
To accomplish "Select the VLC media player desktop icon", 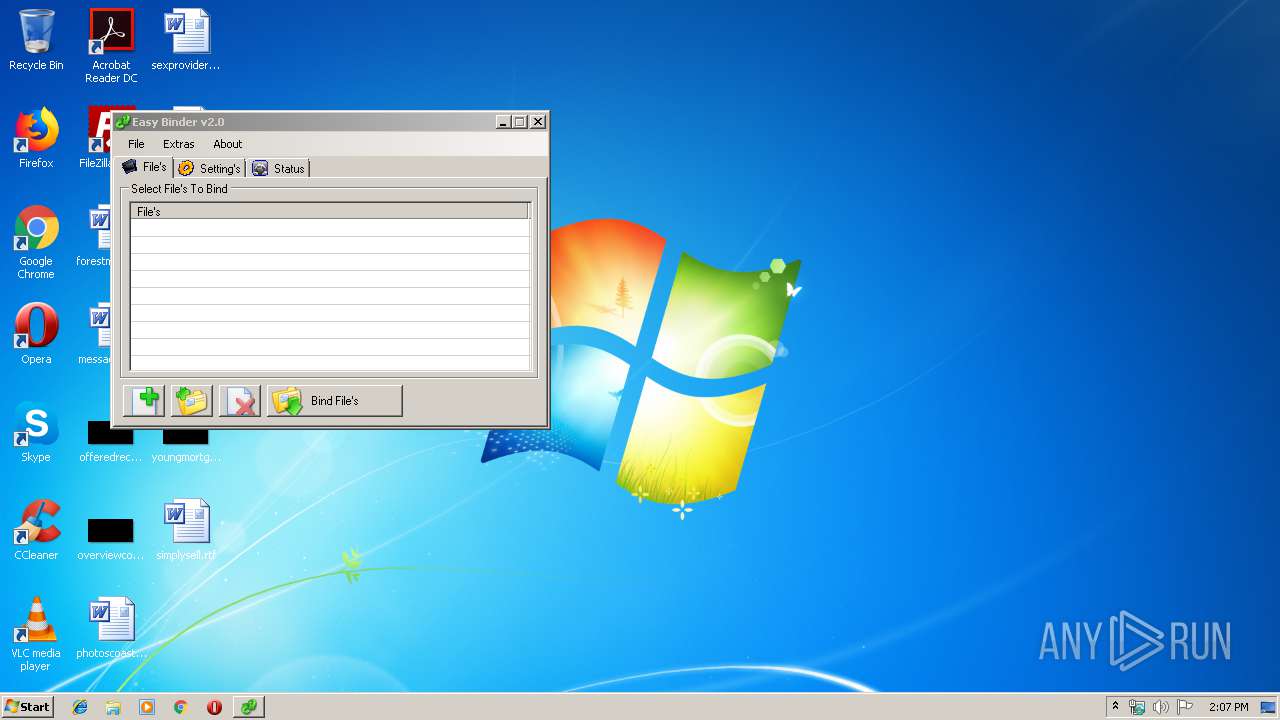I will click(x=36, y=634).
